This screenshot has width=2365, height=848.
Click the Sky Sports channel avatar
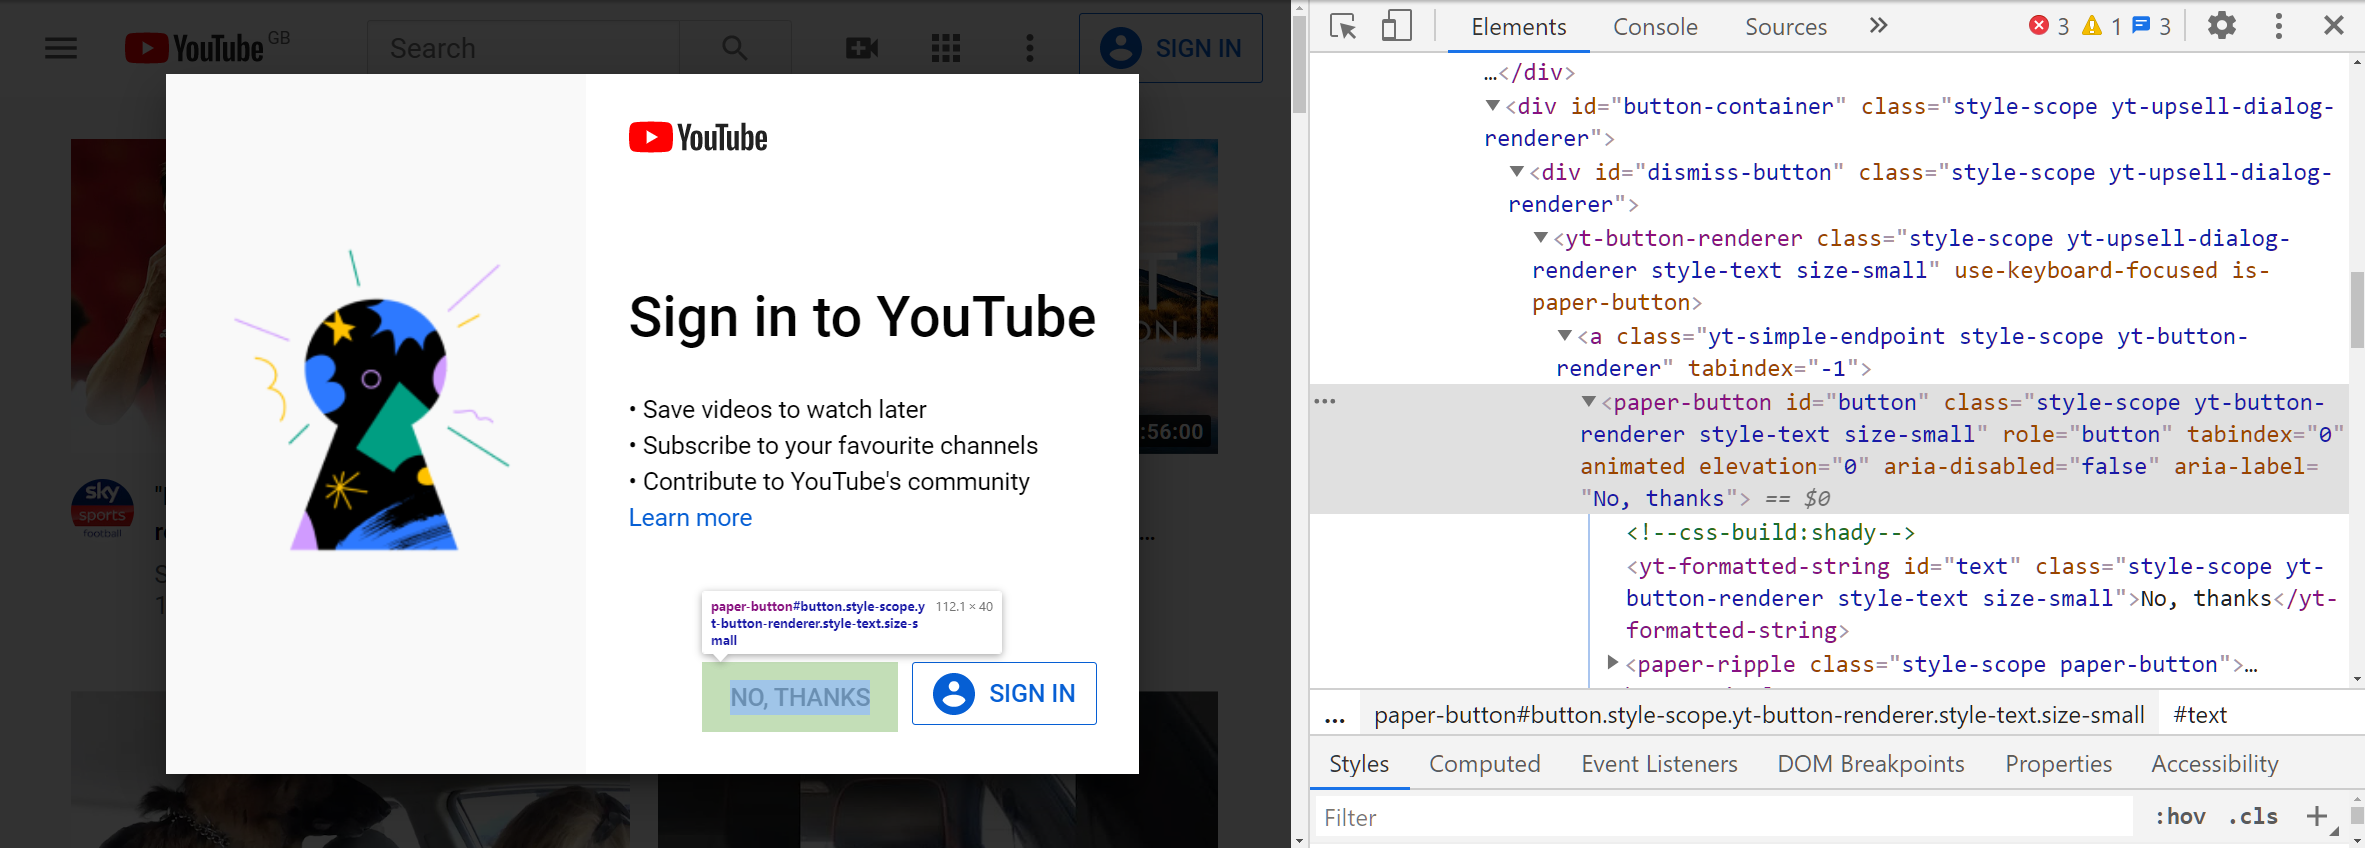(102, 508)
